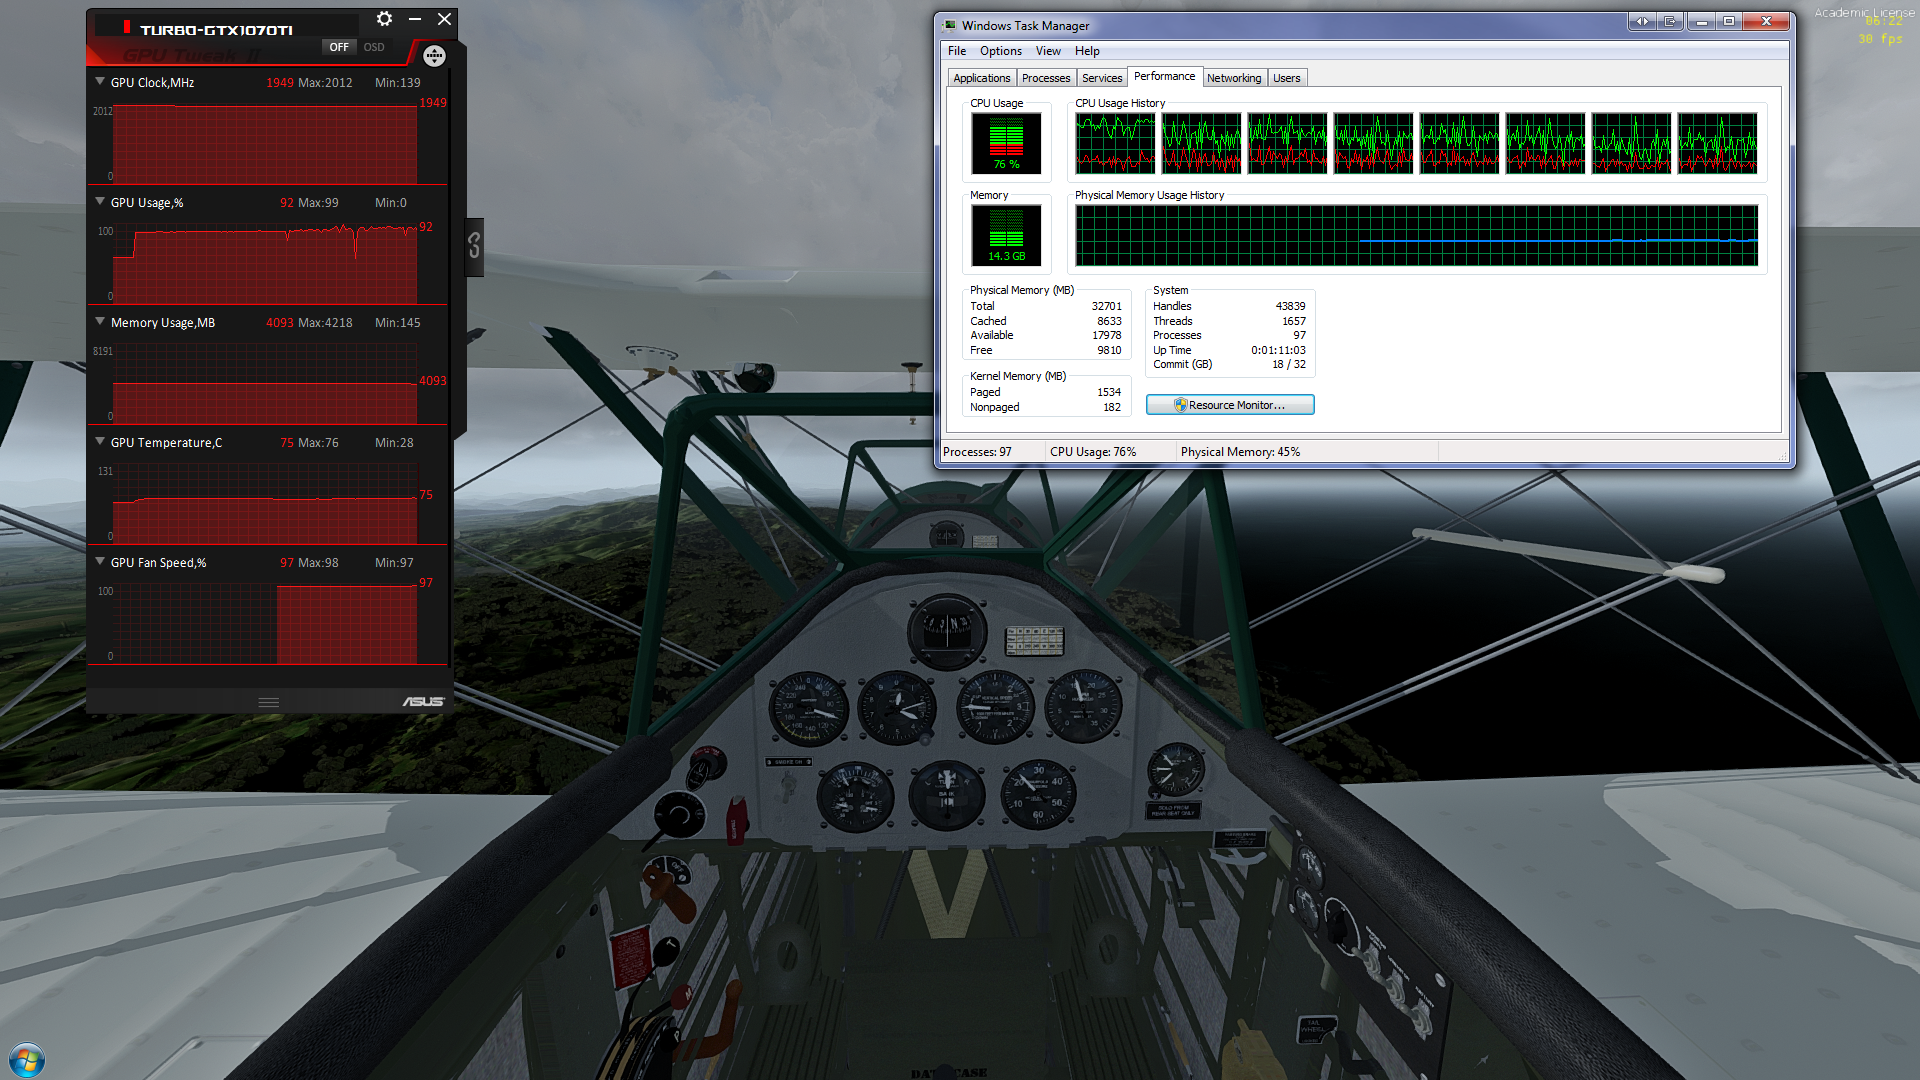Click the first CPU core history graph
Image resolution: width=1920 pixels, height=1080 pixels.
pos(1115,143)
